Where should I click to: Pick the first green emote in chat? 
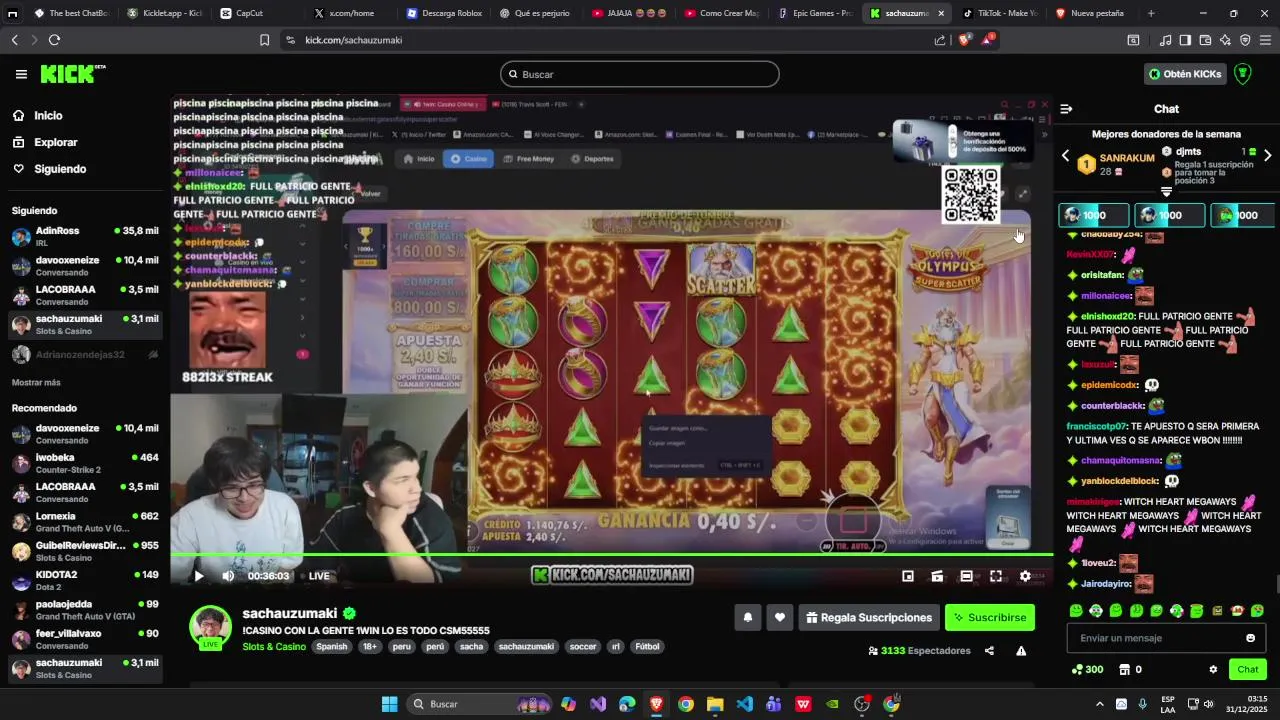1076,611
